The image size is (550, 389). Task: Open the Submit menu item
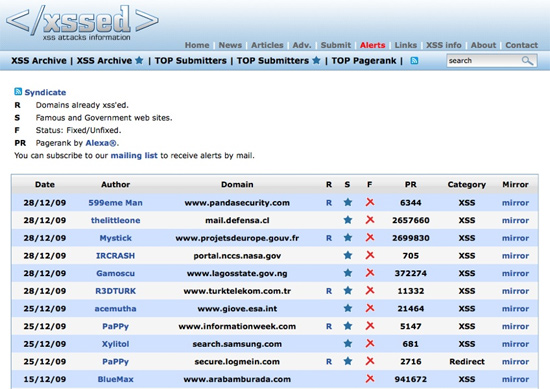(336, 45)
